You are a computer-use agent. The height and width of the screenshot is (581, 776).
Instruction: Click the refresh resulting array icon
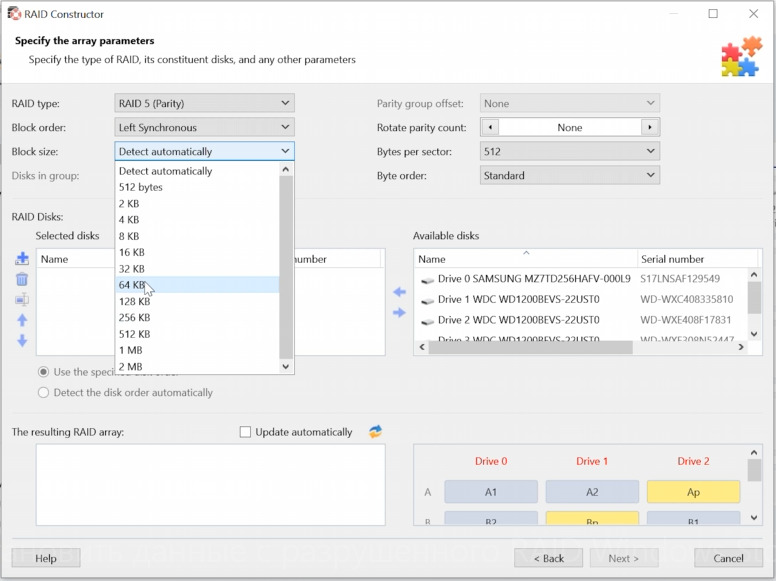375,432
